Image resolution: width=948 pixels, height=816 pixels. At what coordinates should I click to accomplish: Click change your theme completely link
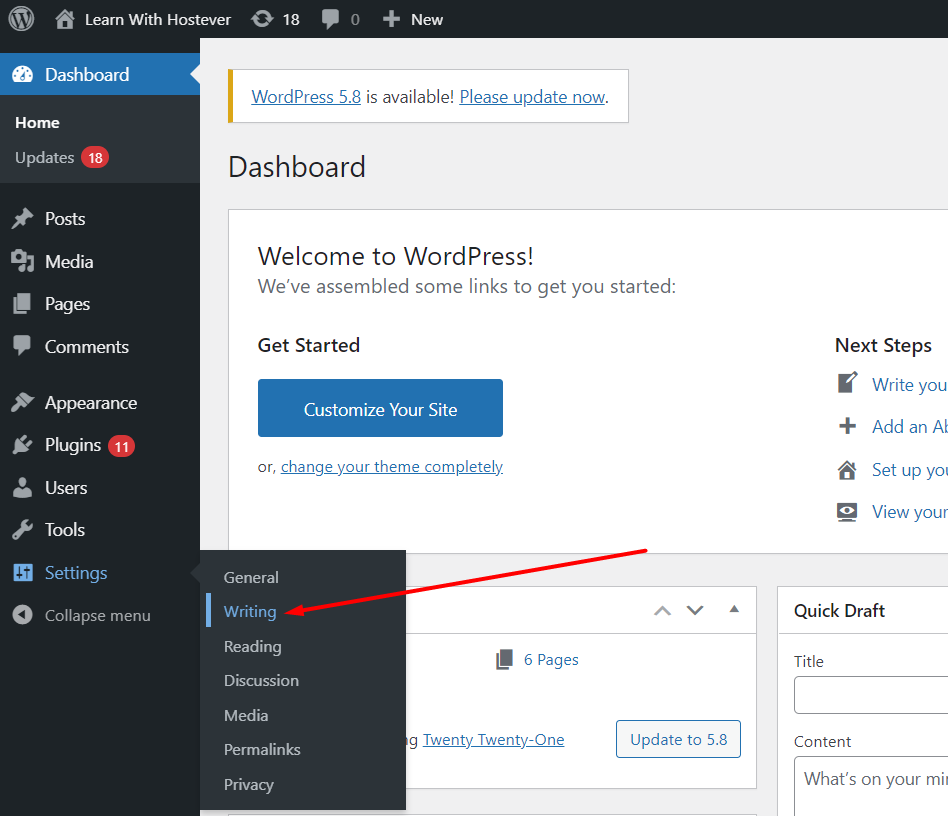[x=392, y=467]
